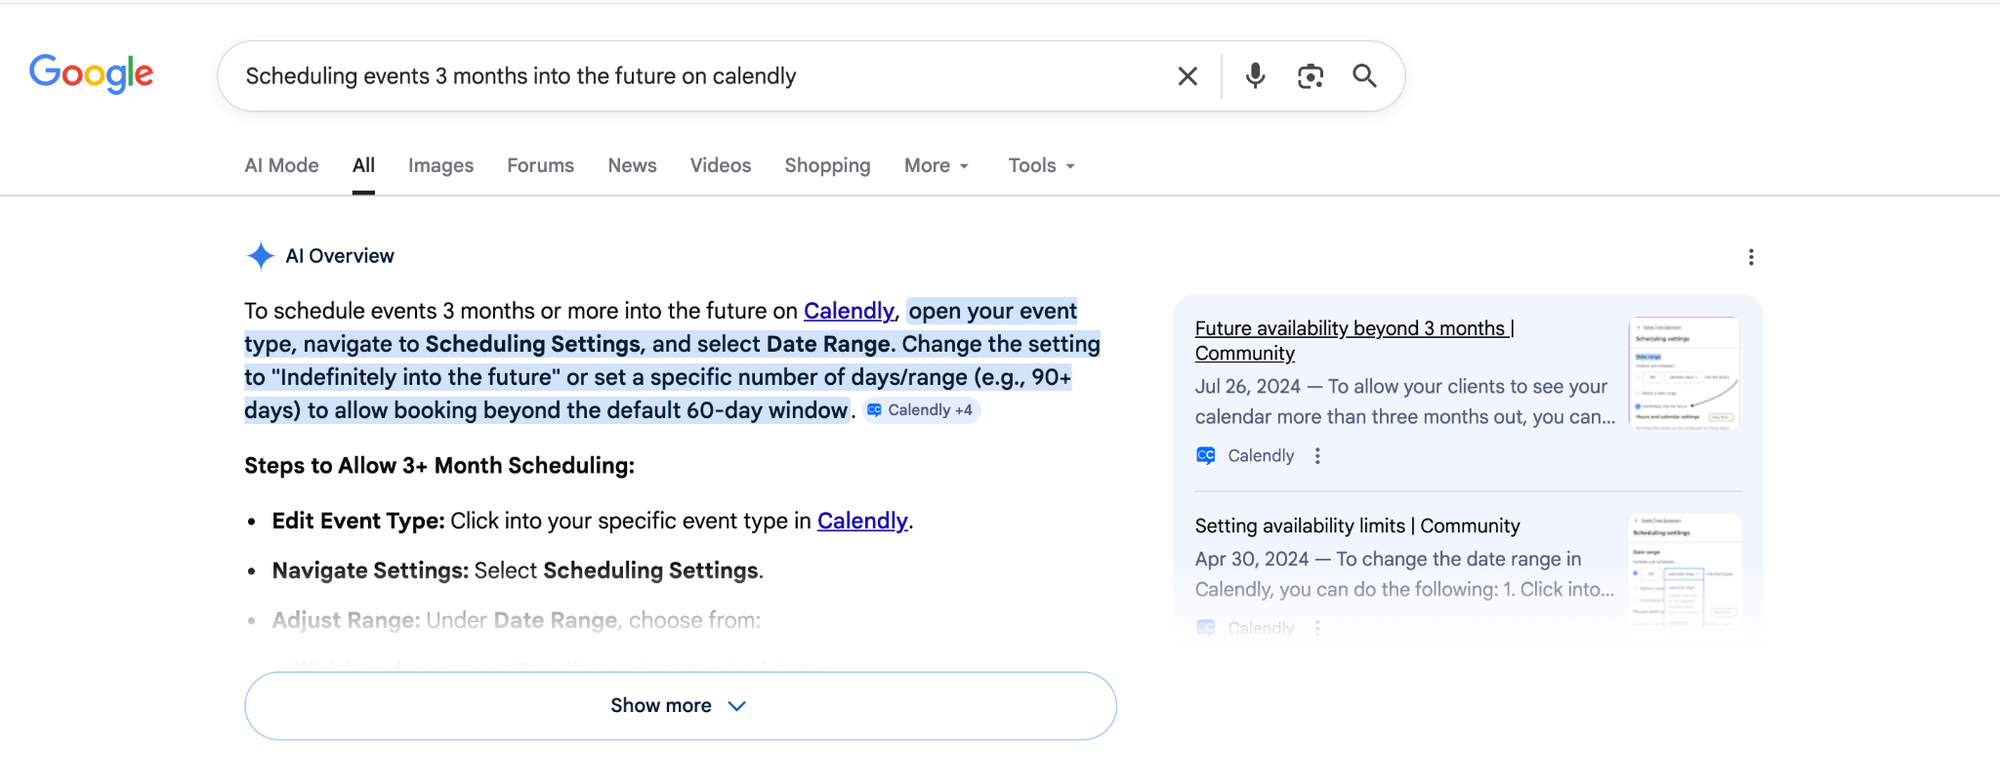The image size is (2000, 763).
Task: Switch to the Images tab
Action: tap(440, 166)
